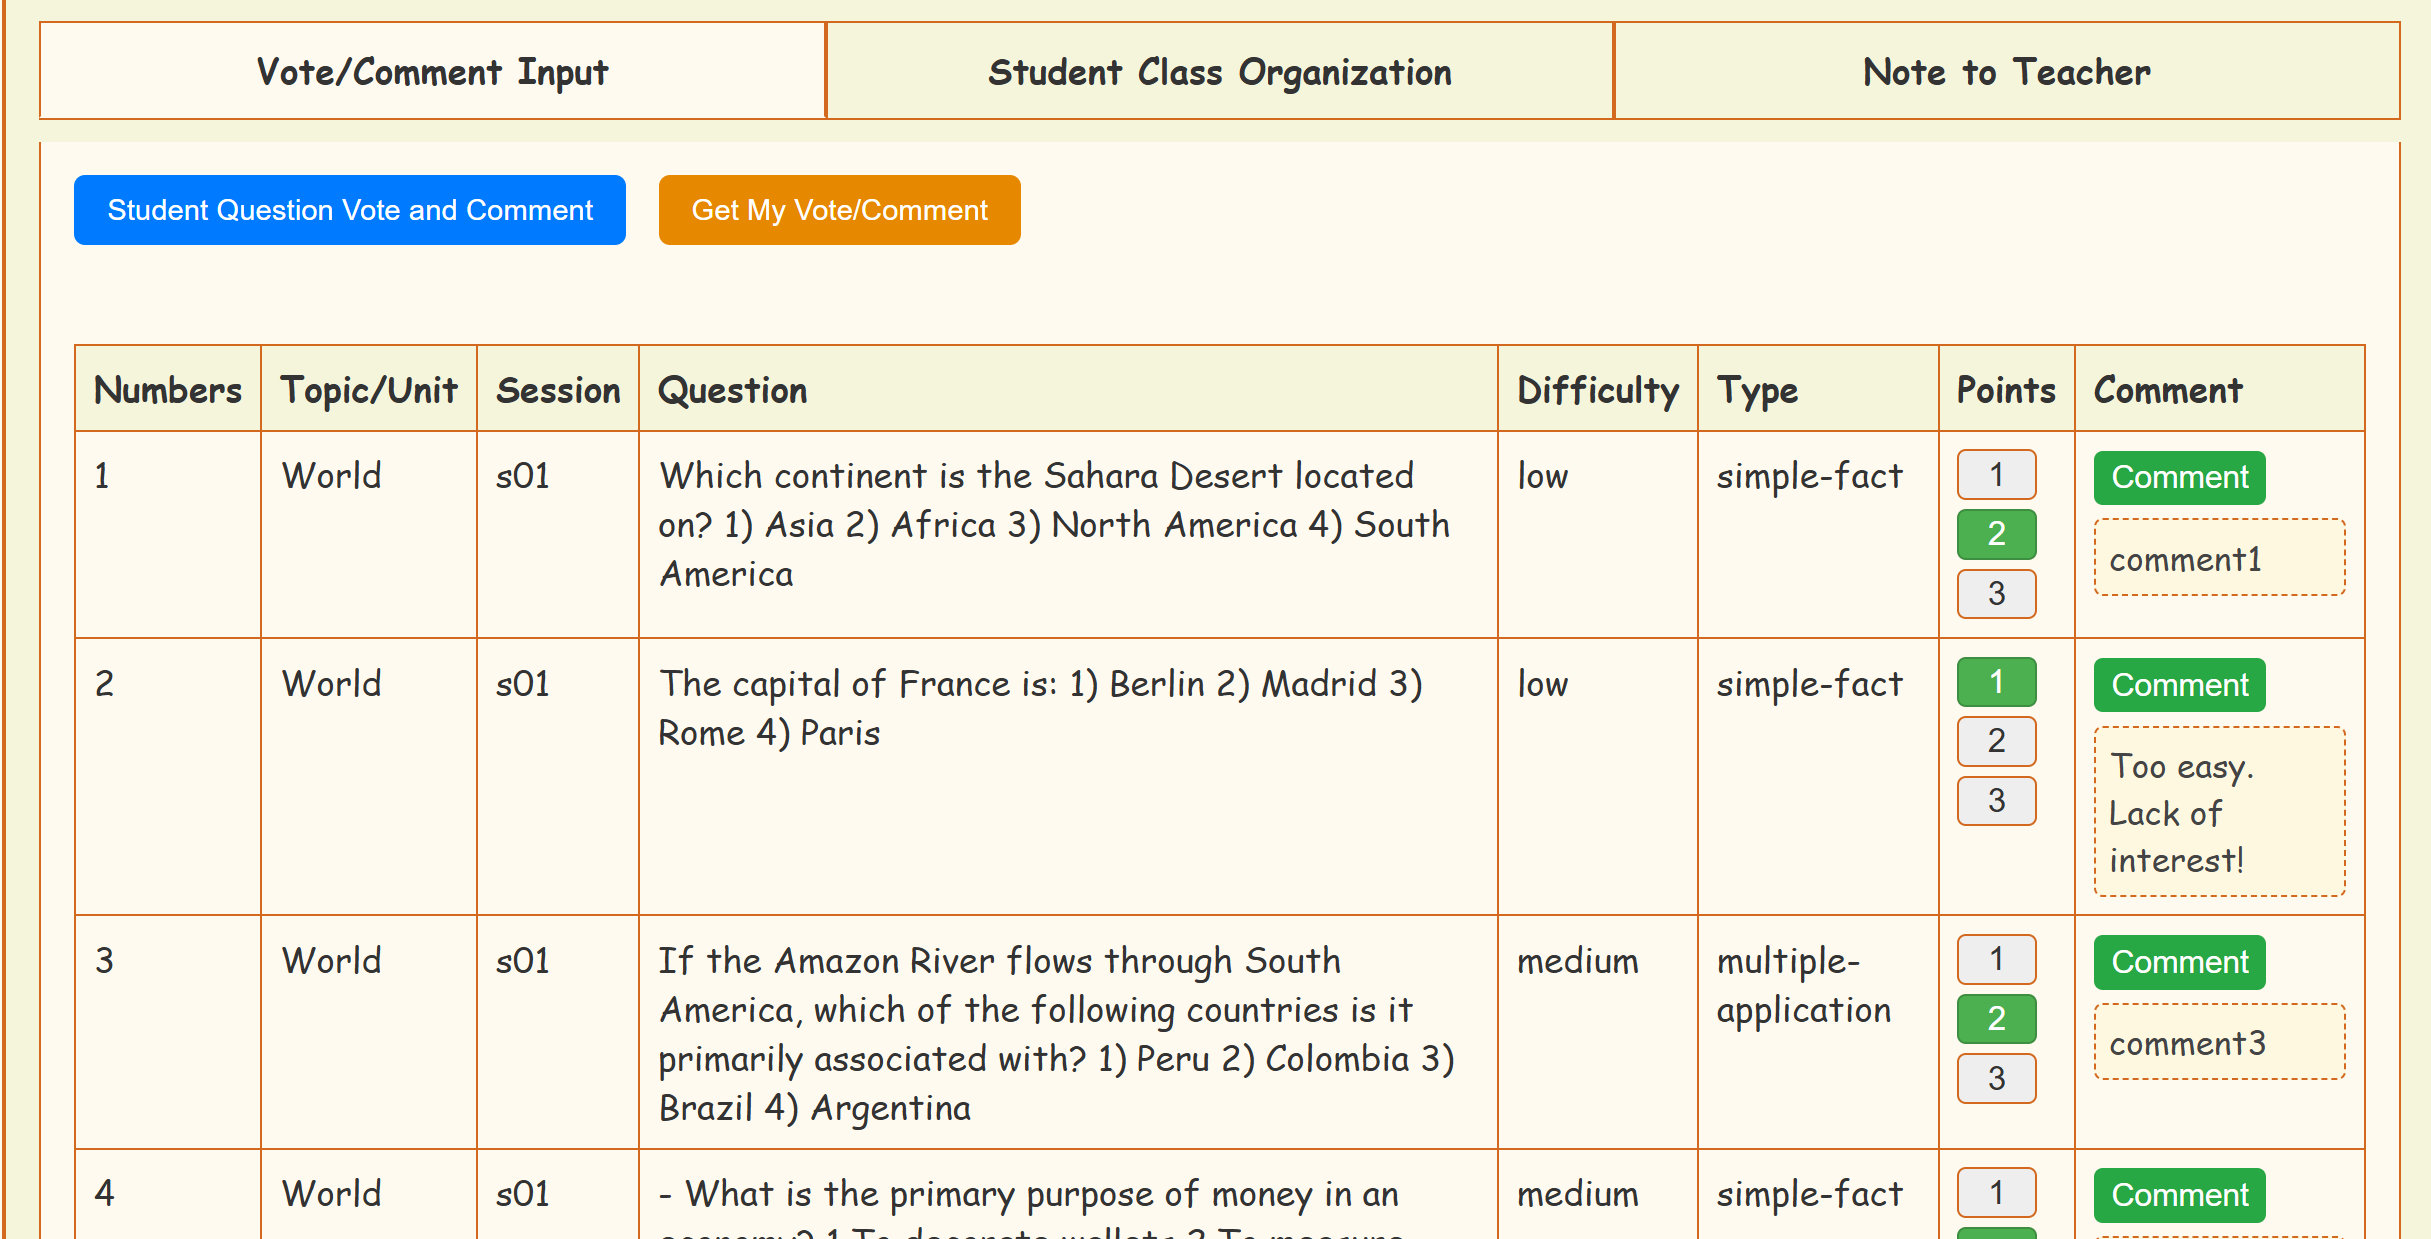Switch to Student Class Organization tab

click(1219, 72)
